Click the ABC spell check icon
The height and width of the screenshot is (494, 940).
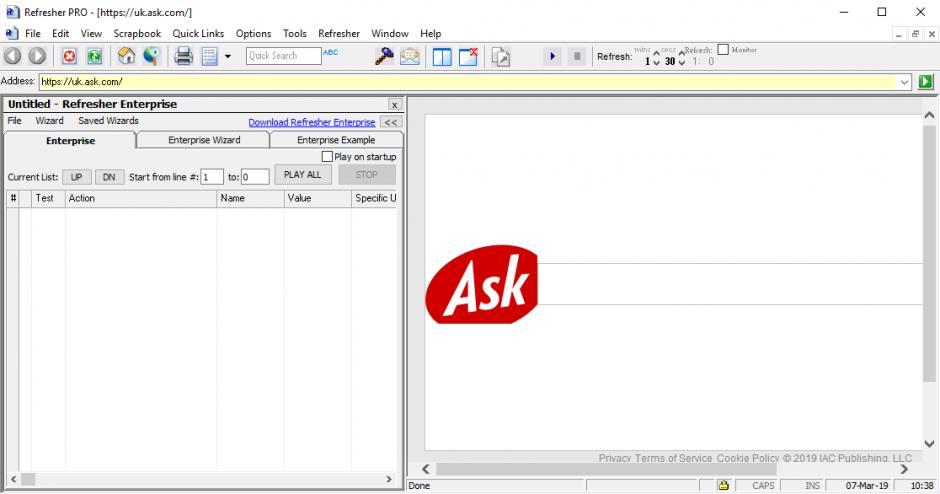click(x=330, y=53)
